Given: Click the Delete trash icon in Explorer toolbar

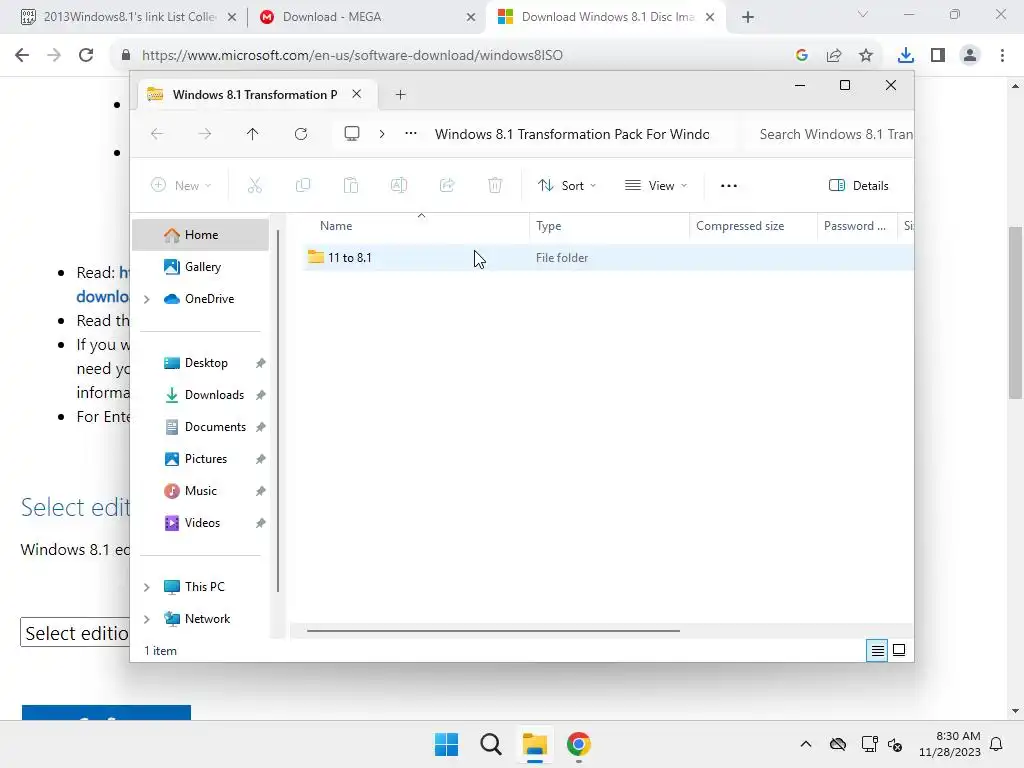Looking at the screenshot, I should point(495,185).
